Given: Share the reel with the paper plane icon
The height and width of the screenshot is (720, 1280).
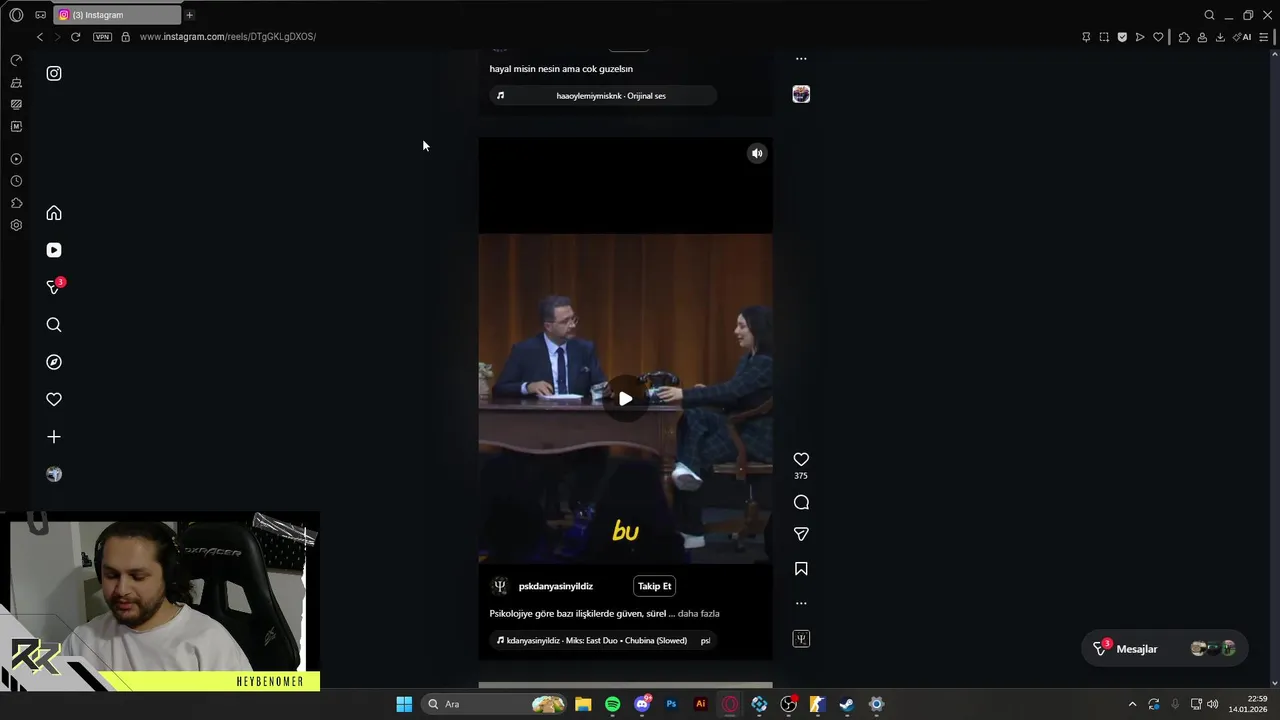Looking at the screenshot, I should (x=801, y=534).
